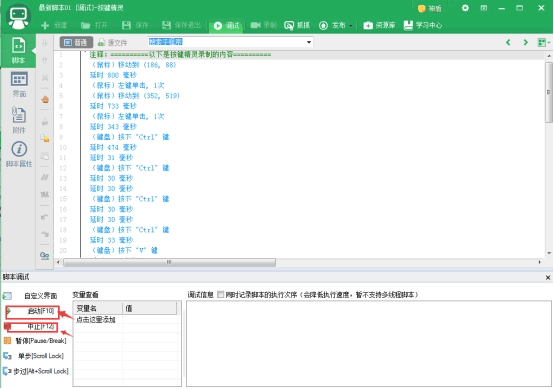Select script line 1 注释 comment
Screen dimensions: 554x389
pyautogui.click(x=180, y=55)
